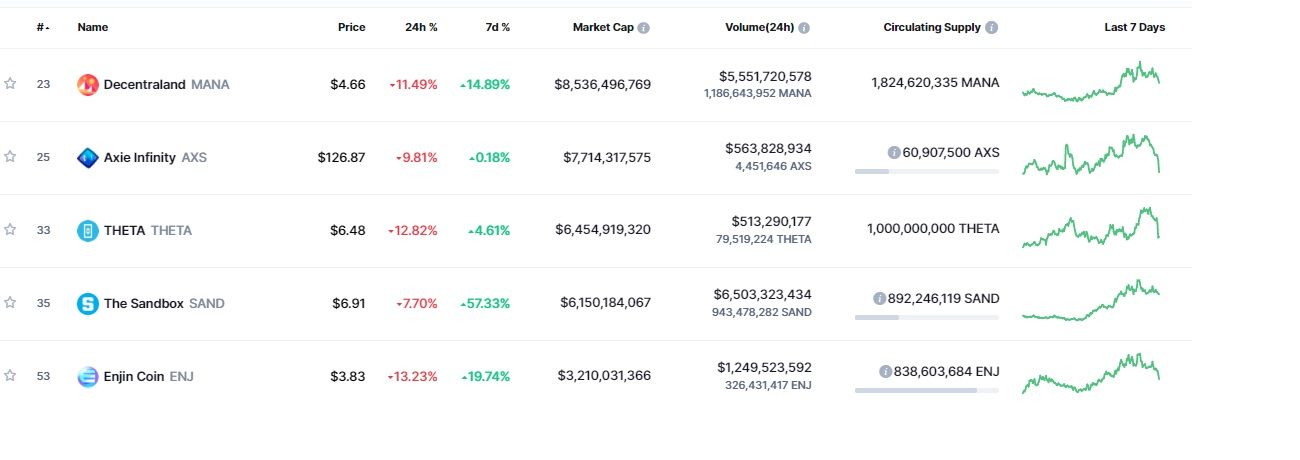Open the Axie Infinity coin page link
Screen dimensions: 1300x460
pyautogui.click(x=140, y=158)
